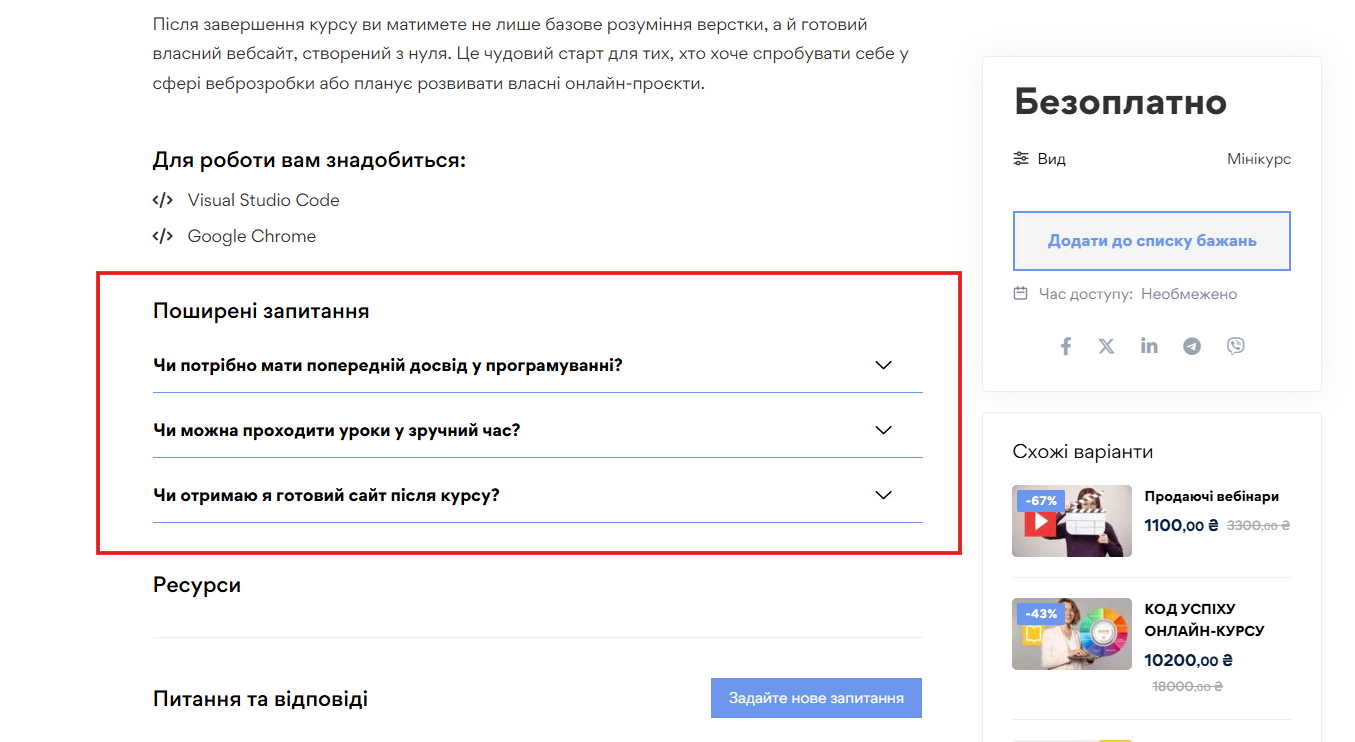Select the КОД УСПІХУ course thumbnail

click(1072, 634)
